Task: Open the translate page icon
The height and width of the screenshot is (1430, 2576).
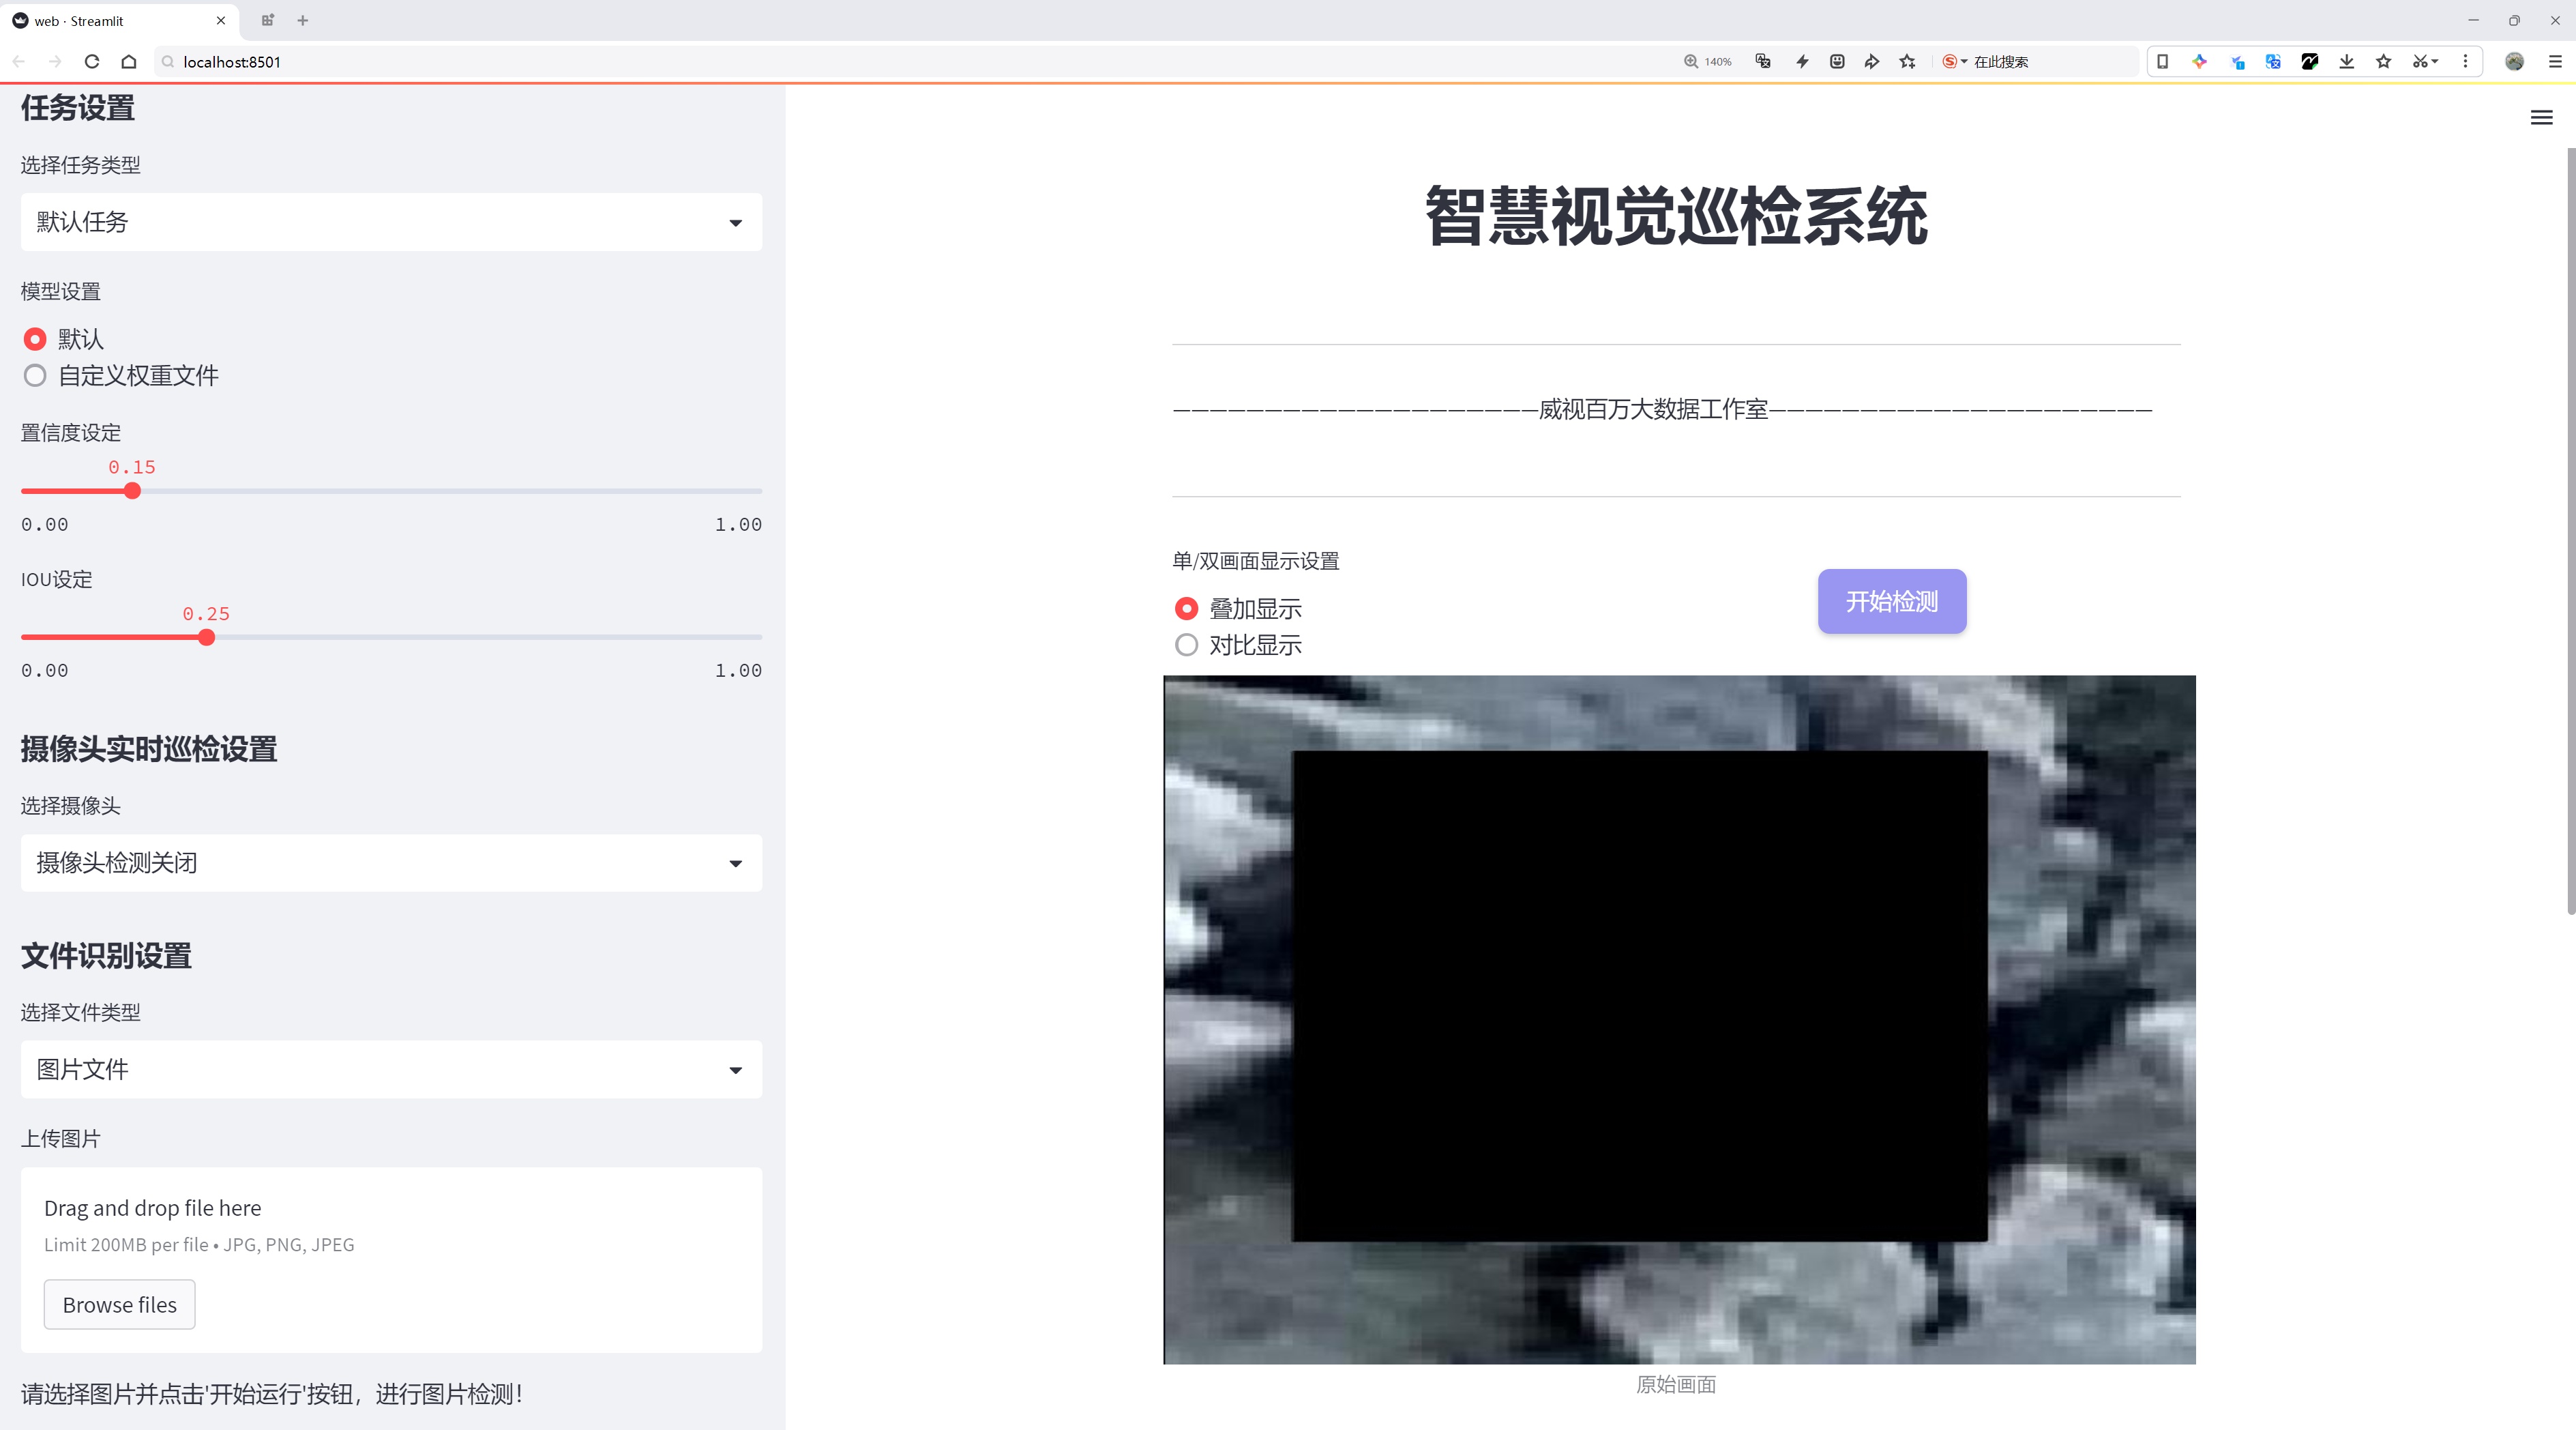Action: (x=1763, y=62)
